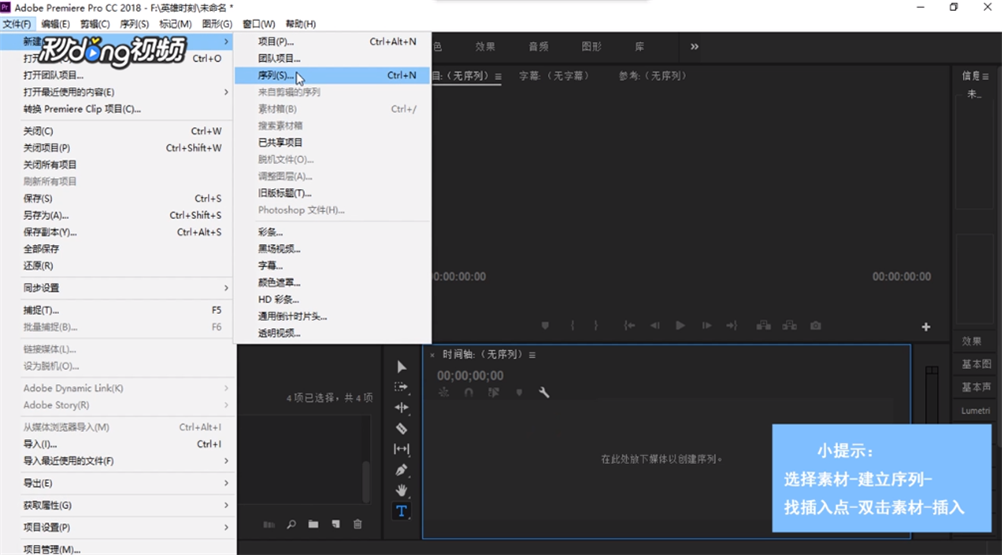1002x555 pixels.
Task: Select the Hand tool
Action: pos(401,490)
